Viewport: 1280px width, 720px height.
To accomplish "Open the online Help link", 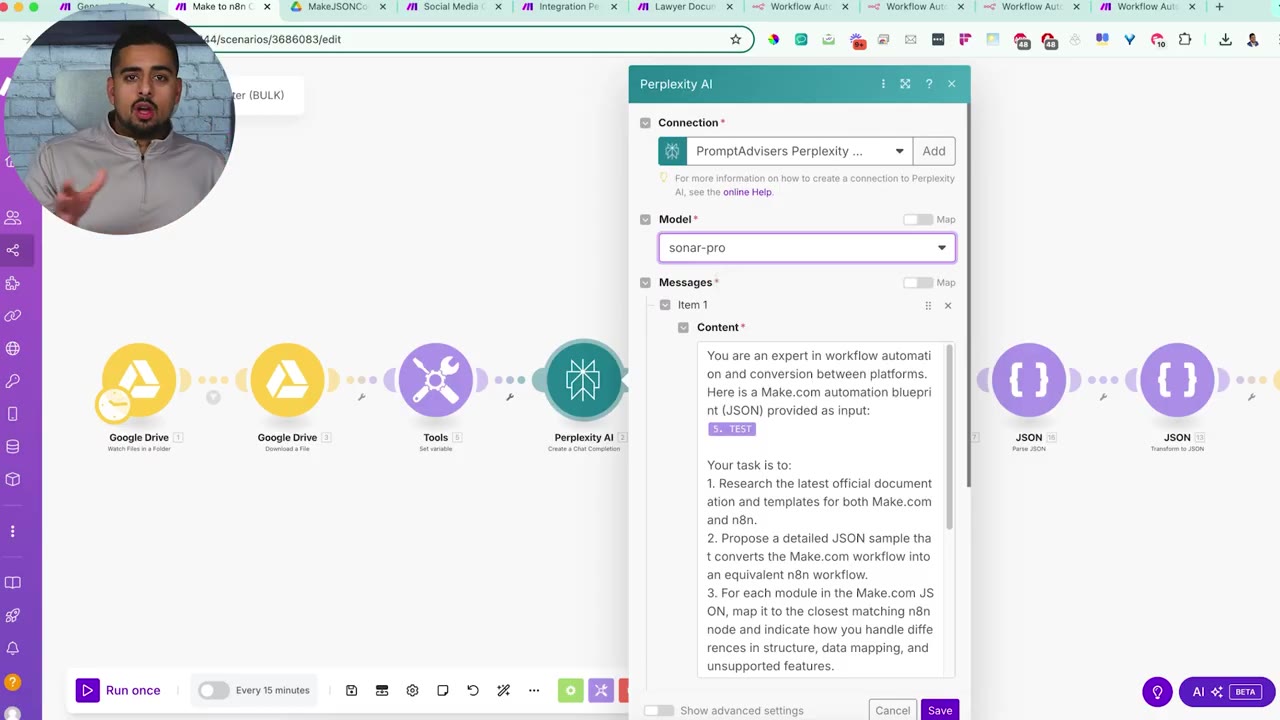I will click(748, 192).
